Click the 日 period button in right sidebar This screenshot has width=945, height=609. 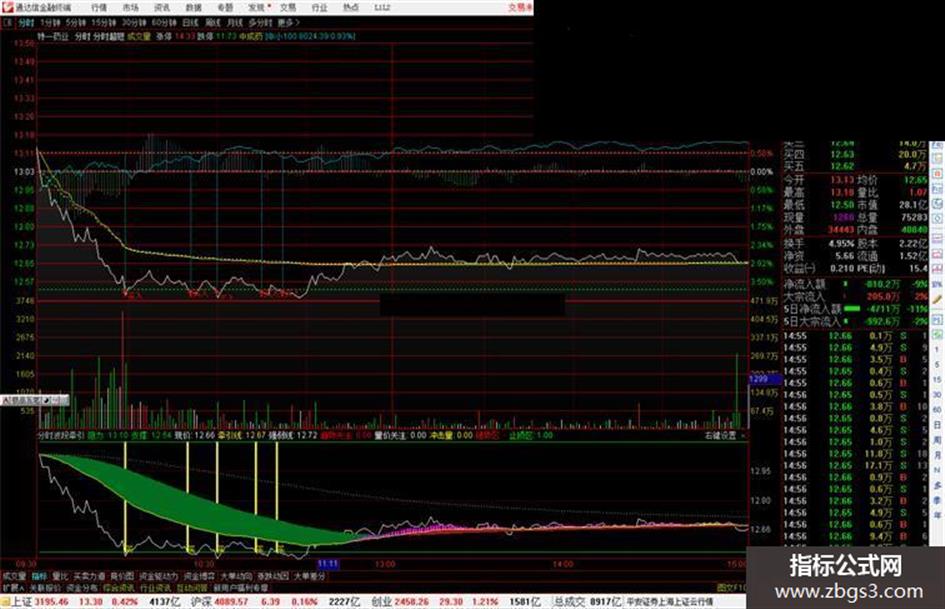937,426
